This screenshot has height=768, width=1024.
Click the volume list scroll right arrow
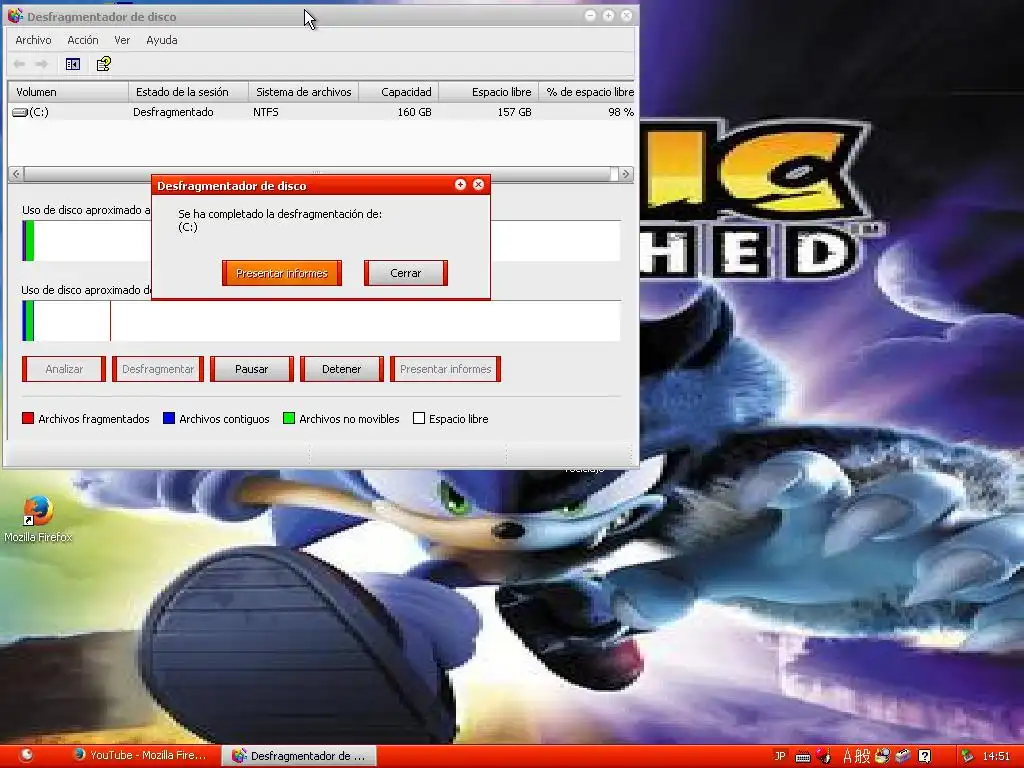(626, 174)
